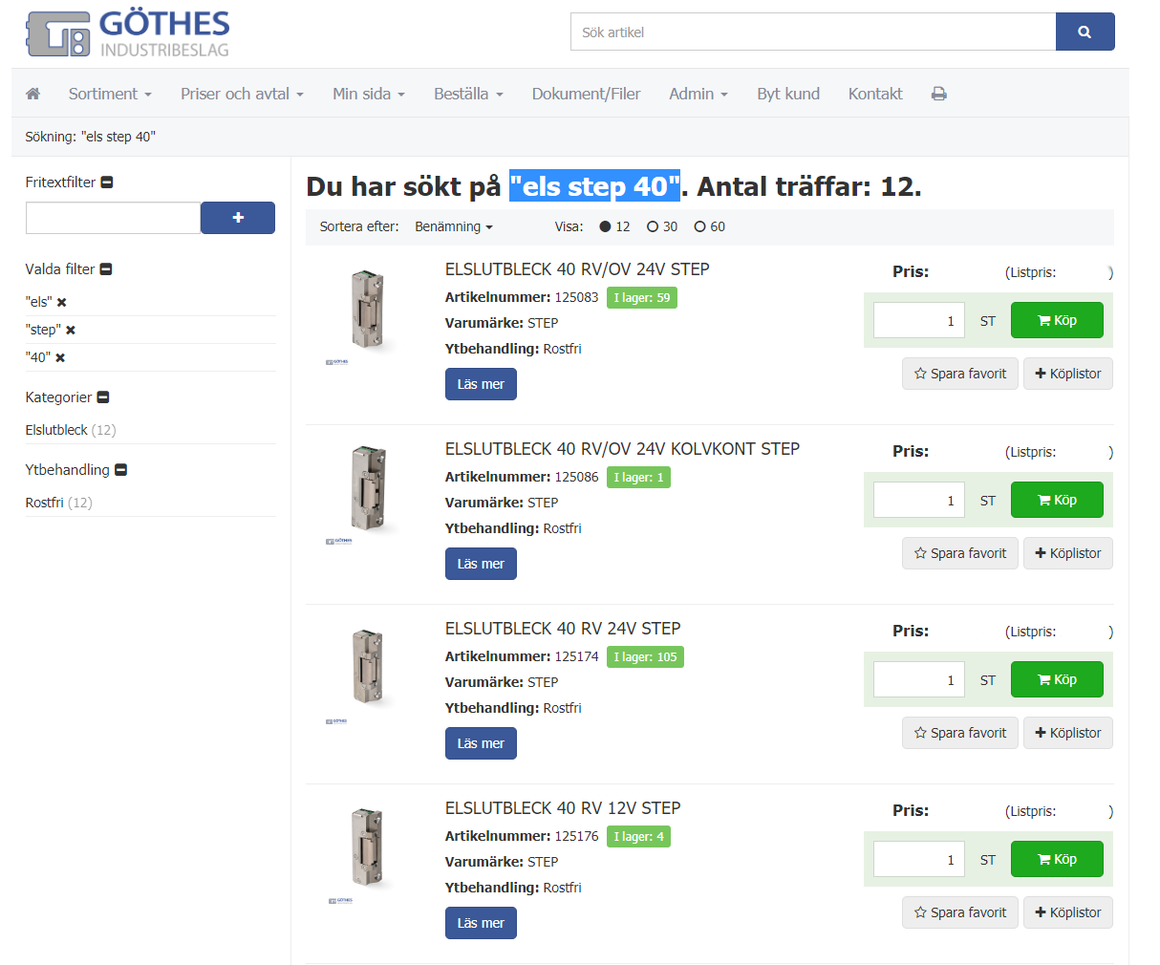Click the Göthes Industribeslag logo
This screenshot has width=1160, height=965.
coord(128,33)
